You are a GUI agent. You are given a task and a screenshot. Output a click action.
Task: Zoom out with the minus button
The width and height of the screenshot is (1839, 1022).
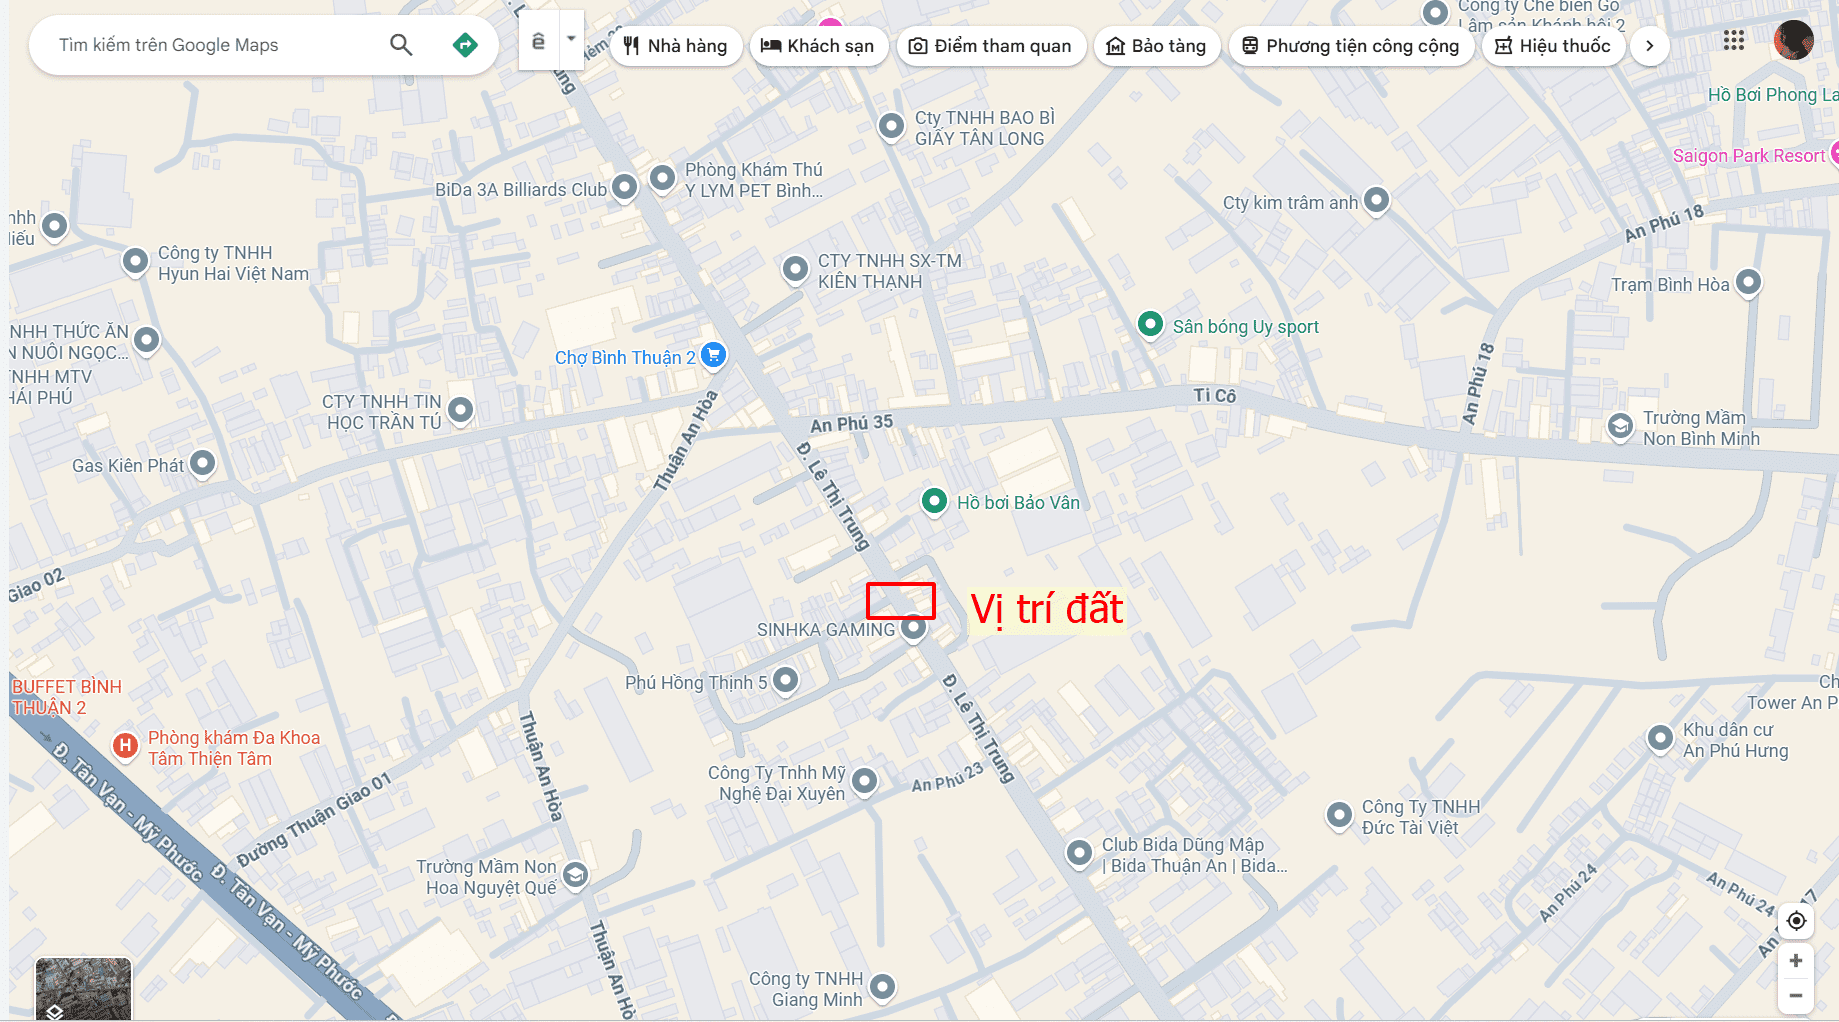(x=1796, y=996)
